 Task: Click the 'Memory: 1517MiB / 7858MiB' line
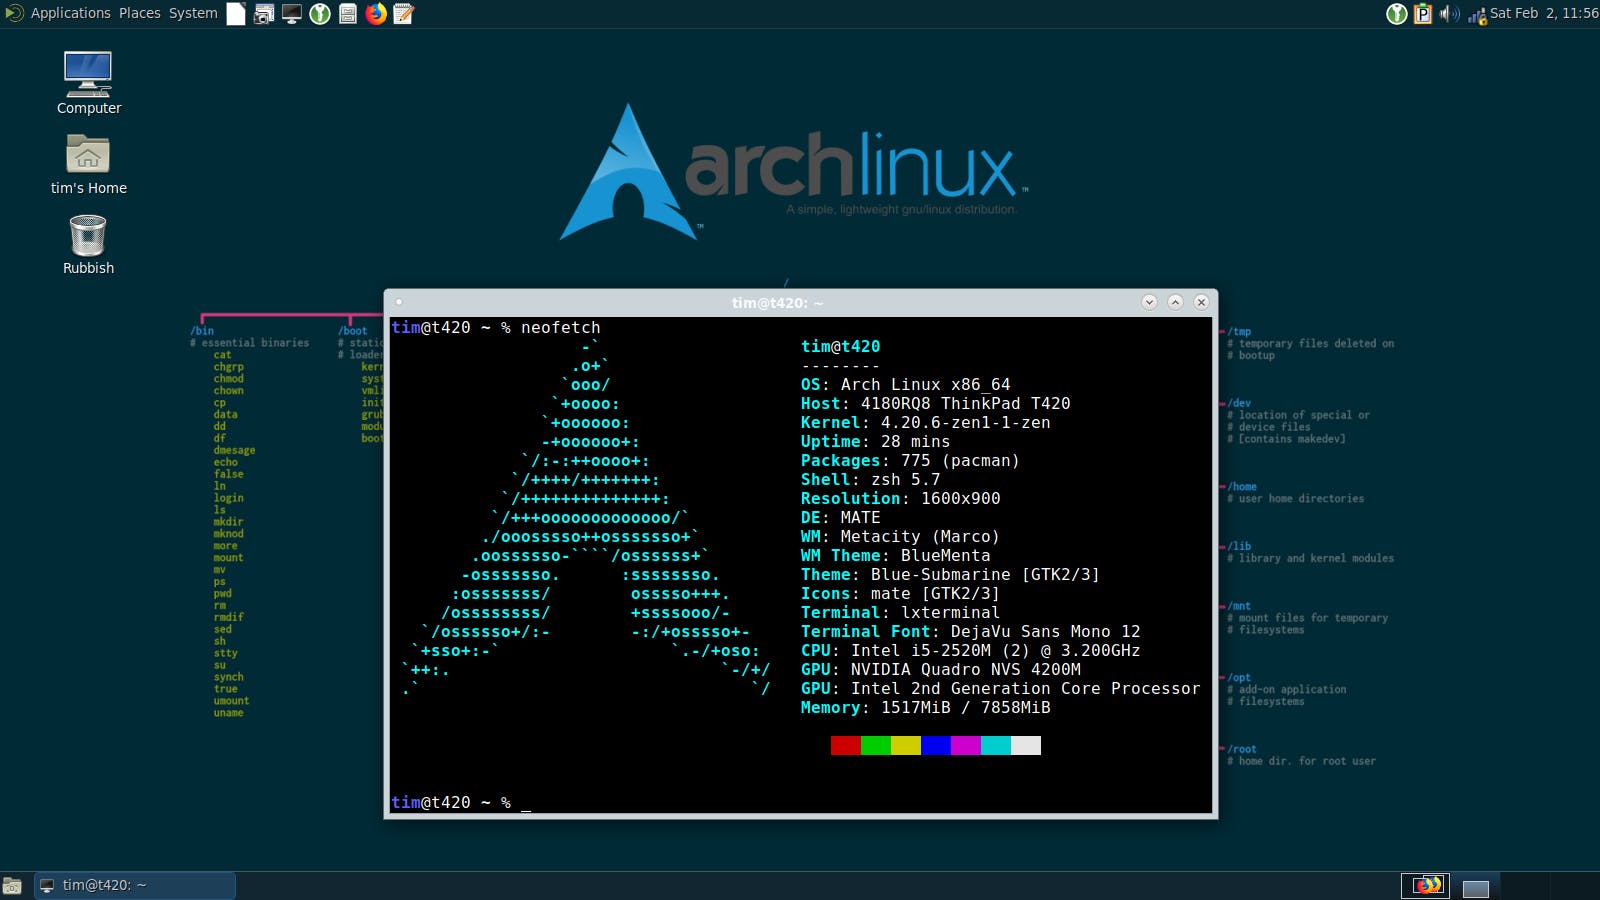pyautogui.click(x=926, y=708)
